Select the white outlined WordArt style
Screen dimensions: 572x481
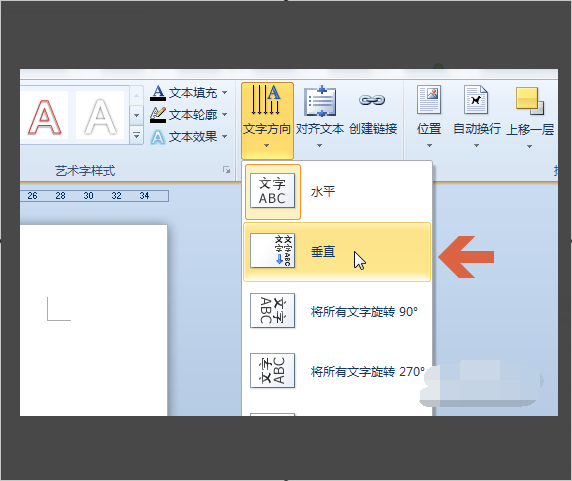pyautogui.click(x=100, y=115)
